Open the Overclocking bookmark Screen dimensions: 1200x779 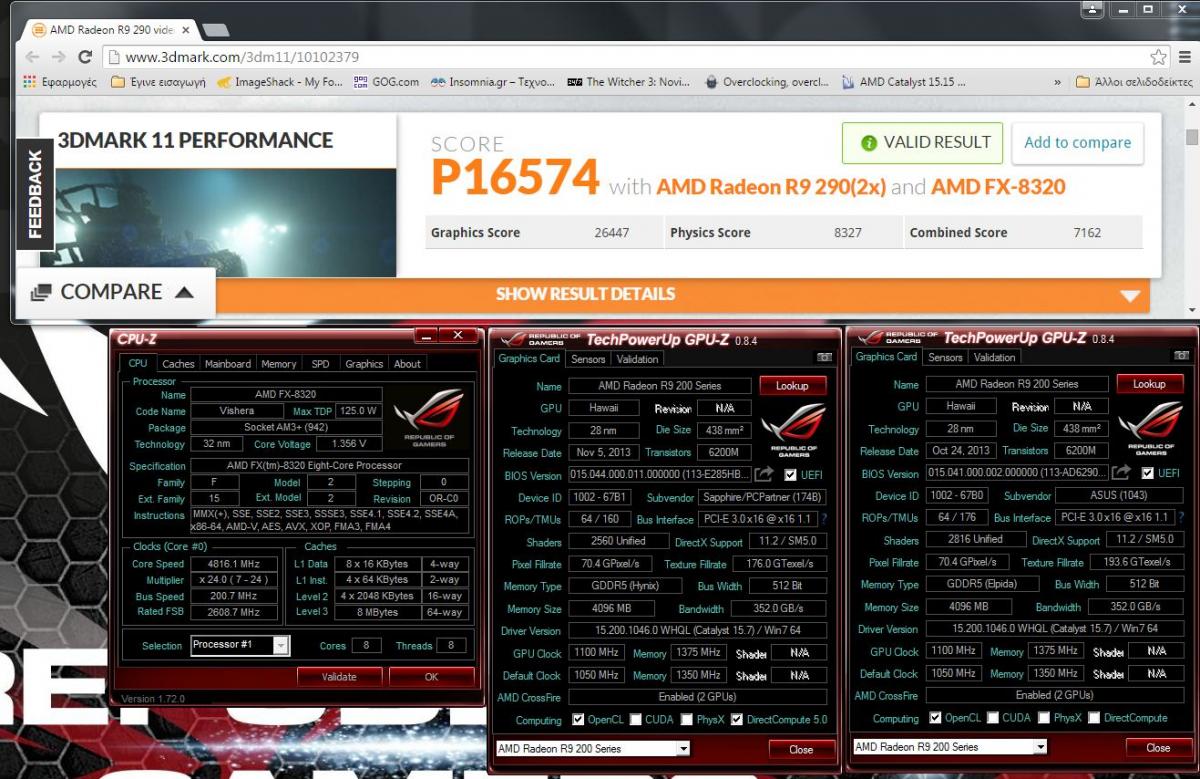click(767, 82)
